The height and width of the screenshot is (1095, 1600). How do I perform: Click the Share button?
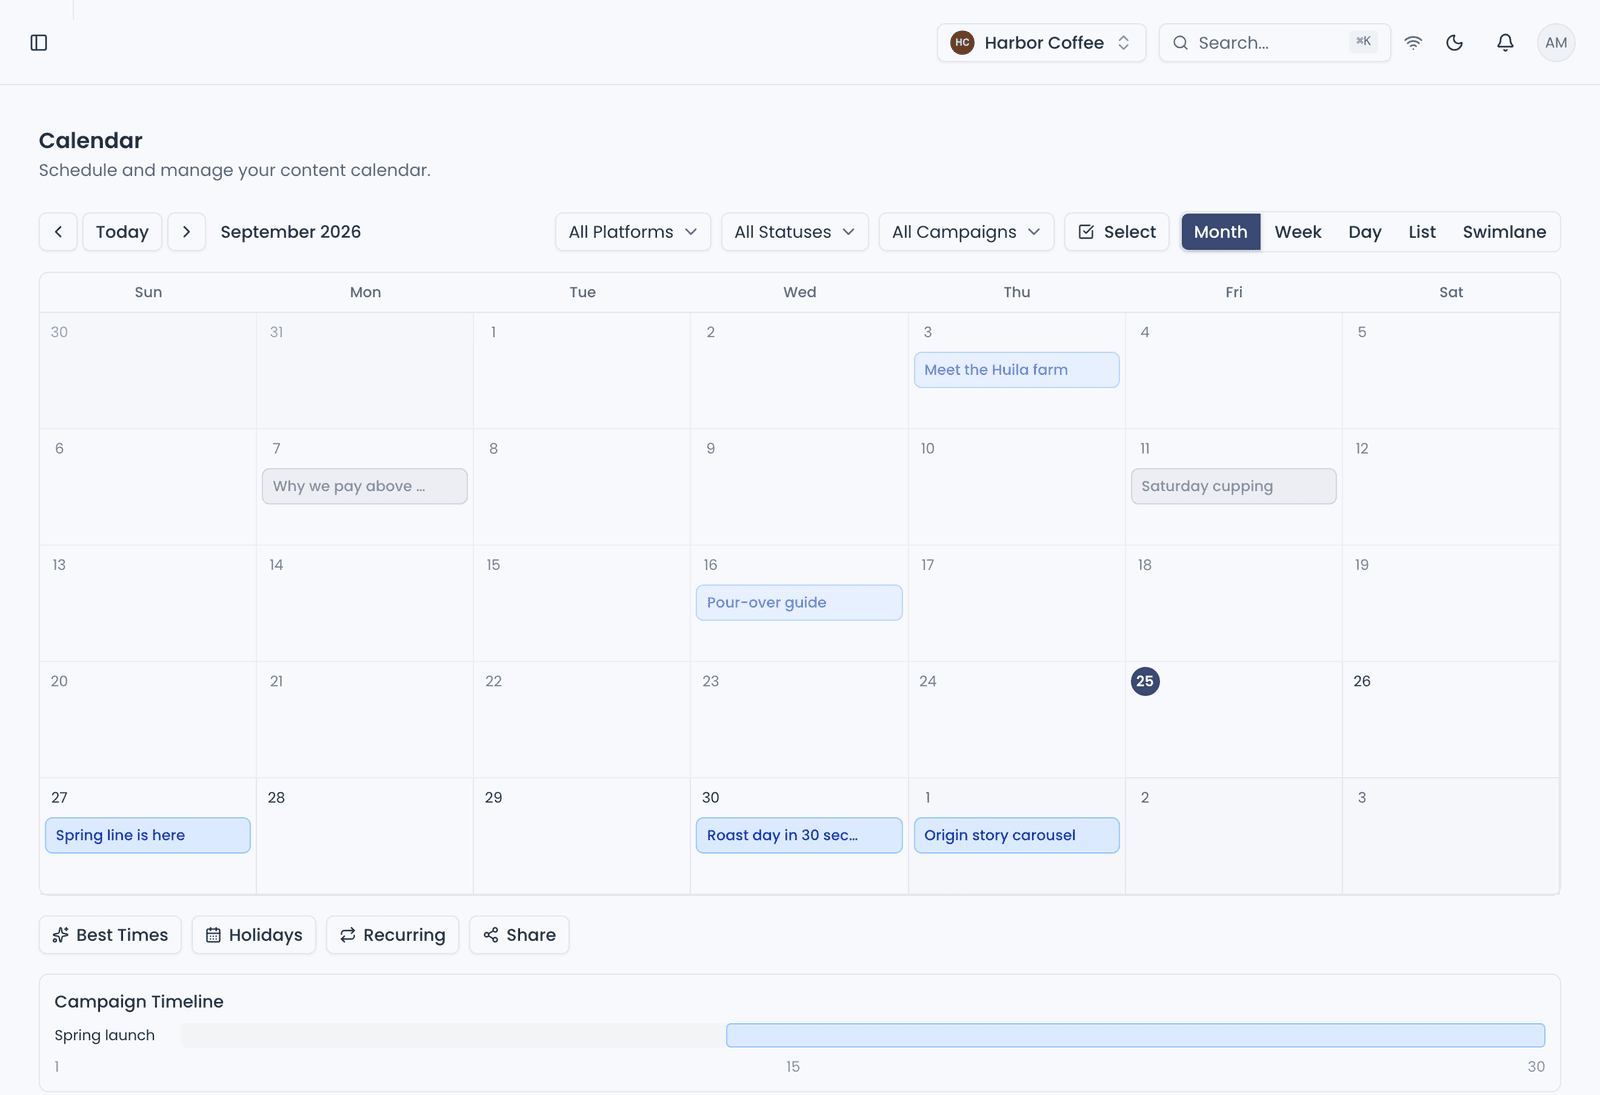coord(519,935)
